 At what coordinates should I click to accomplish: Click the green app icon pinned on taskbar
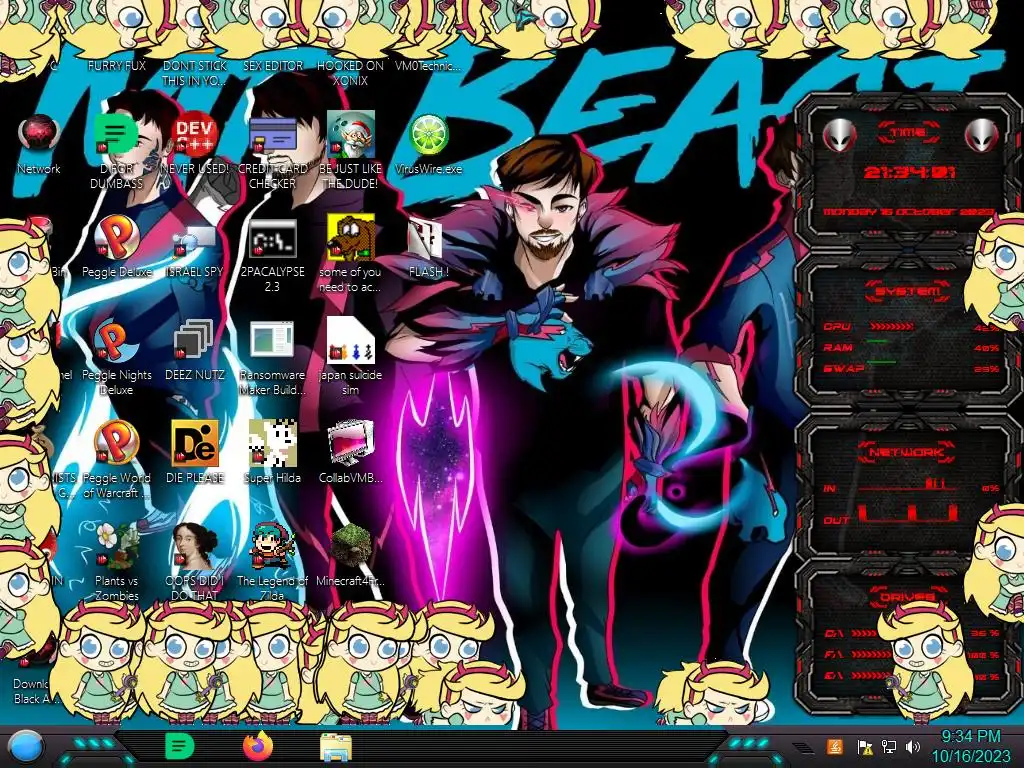(180, 746)
